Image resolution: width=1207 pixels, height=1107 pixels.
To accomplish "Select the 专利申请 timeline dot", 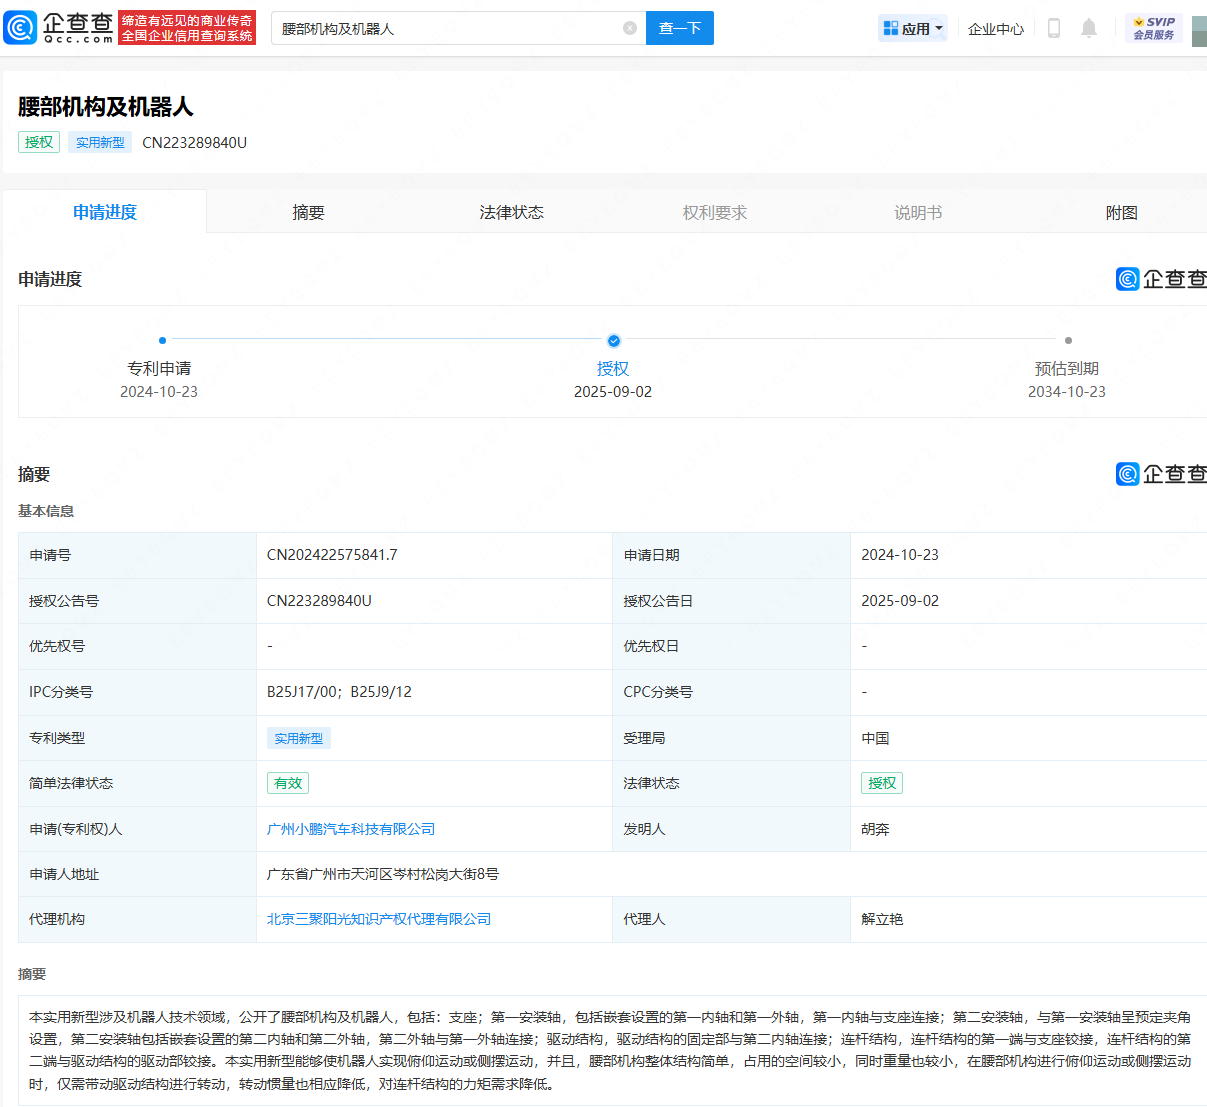I will [x=162, y=340].
